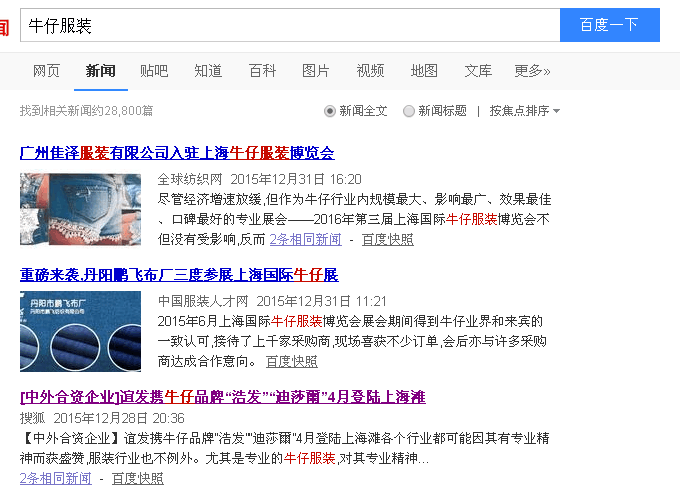Select the 新闻全文 radio button
Screen dimensions: 680x500
click(x=330, y=111)
